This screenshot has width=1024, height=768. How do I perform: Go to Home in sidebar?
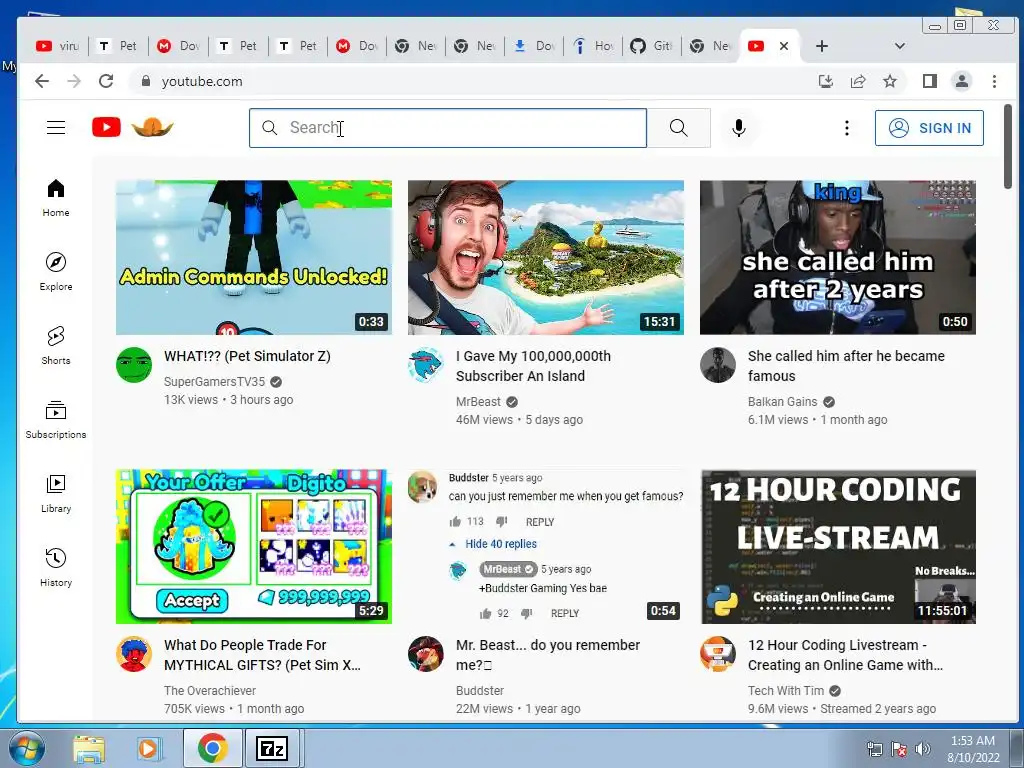pos(56,198)
